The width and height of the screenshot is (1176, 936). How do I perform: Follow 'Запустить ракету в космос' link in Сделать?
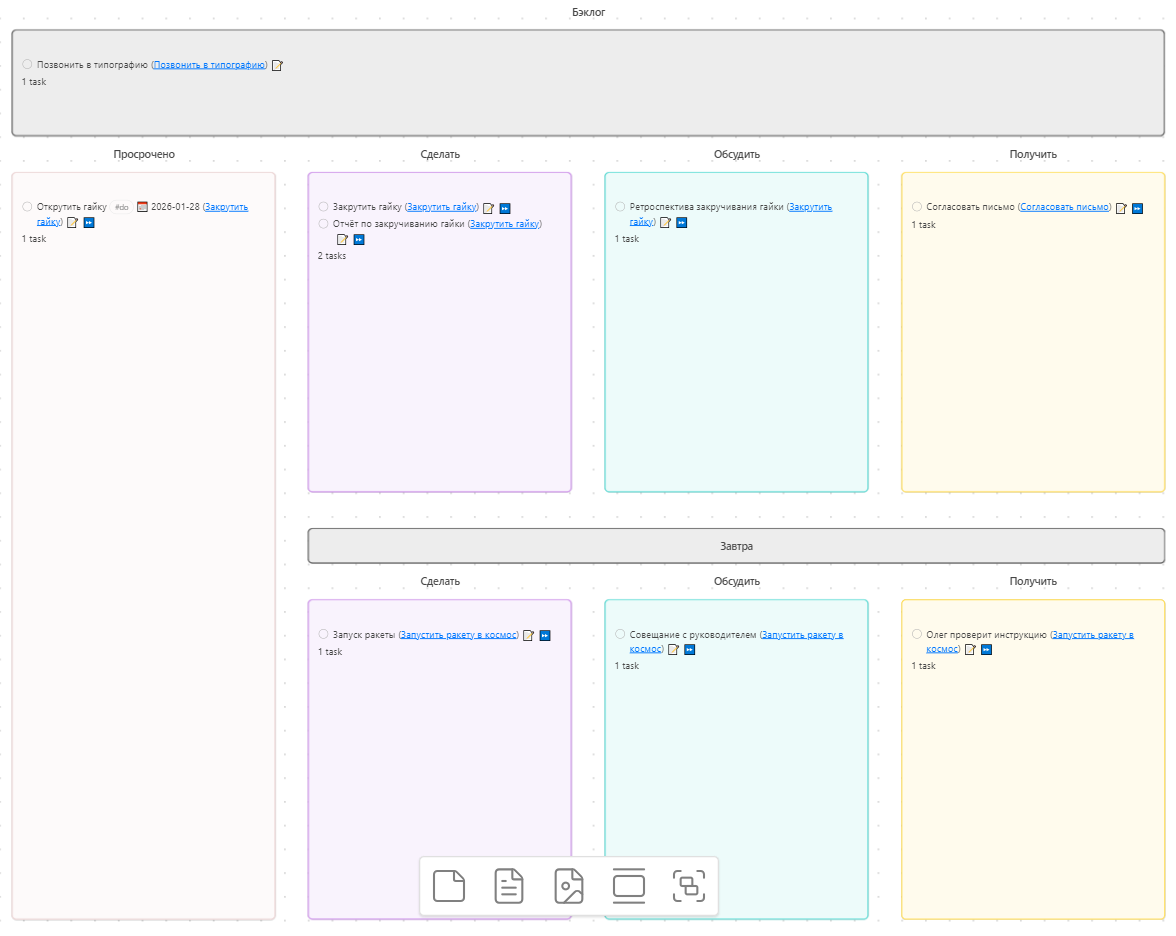click(458, 635)
